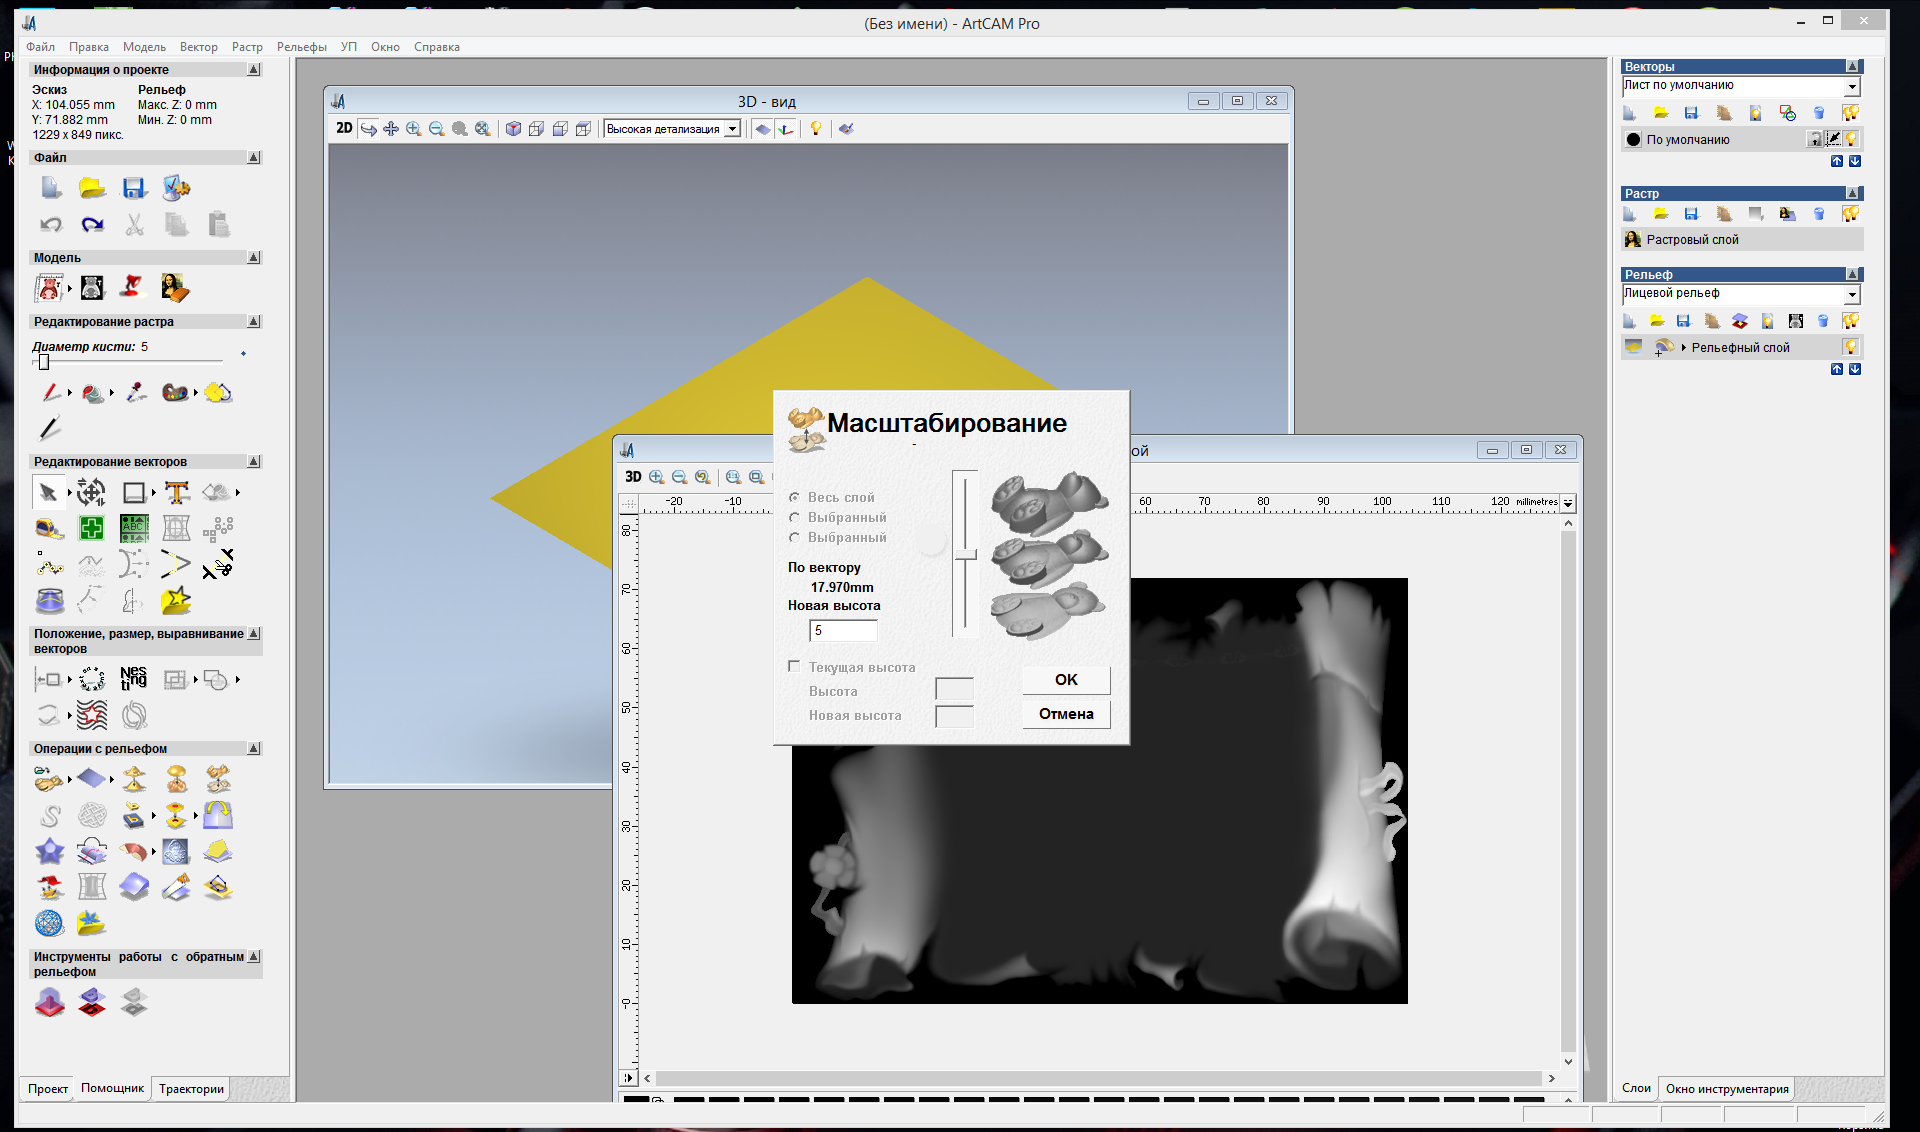Click the blue star relief icon
The height and width of the screenshot is (1132, 1920).
click(50, 852)
